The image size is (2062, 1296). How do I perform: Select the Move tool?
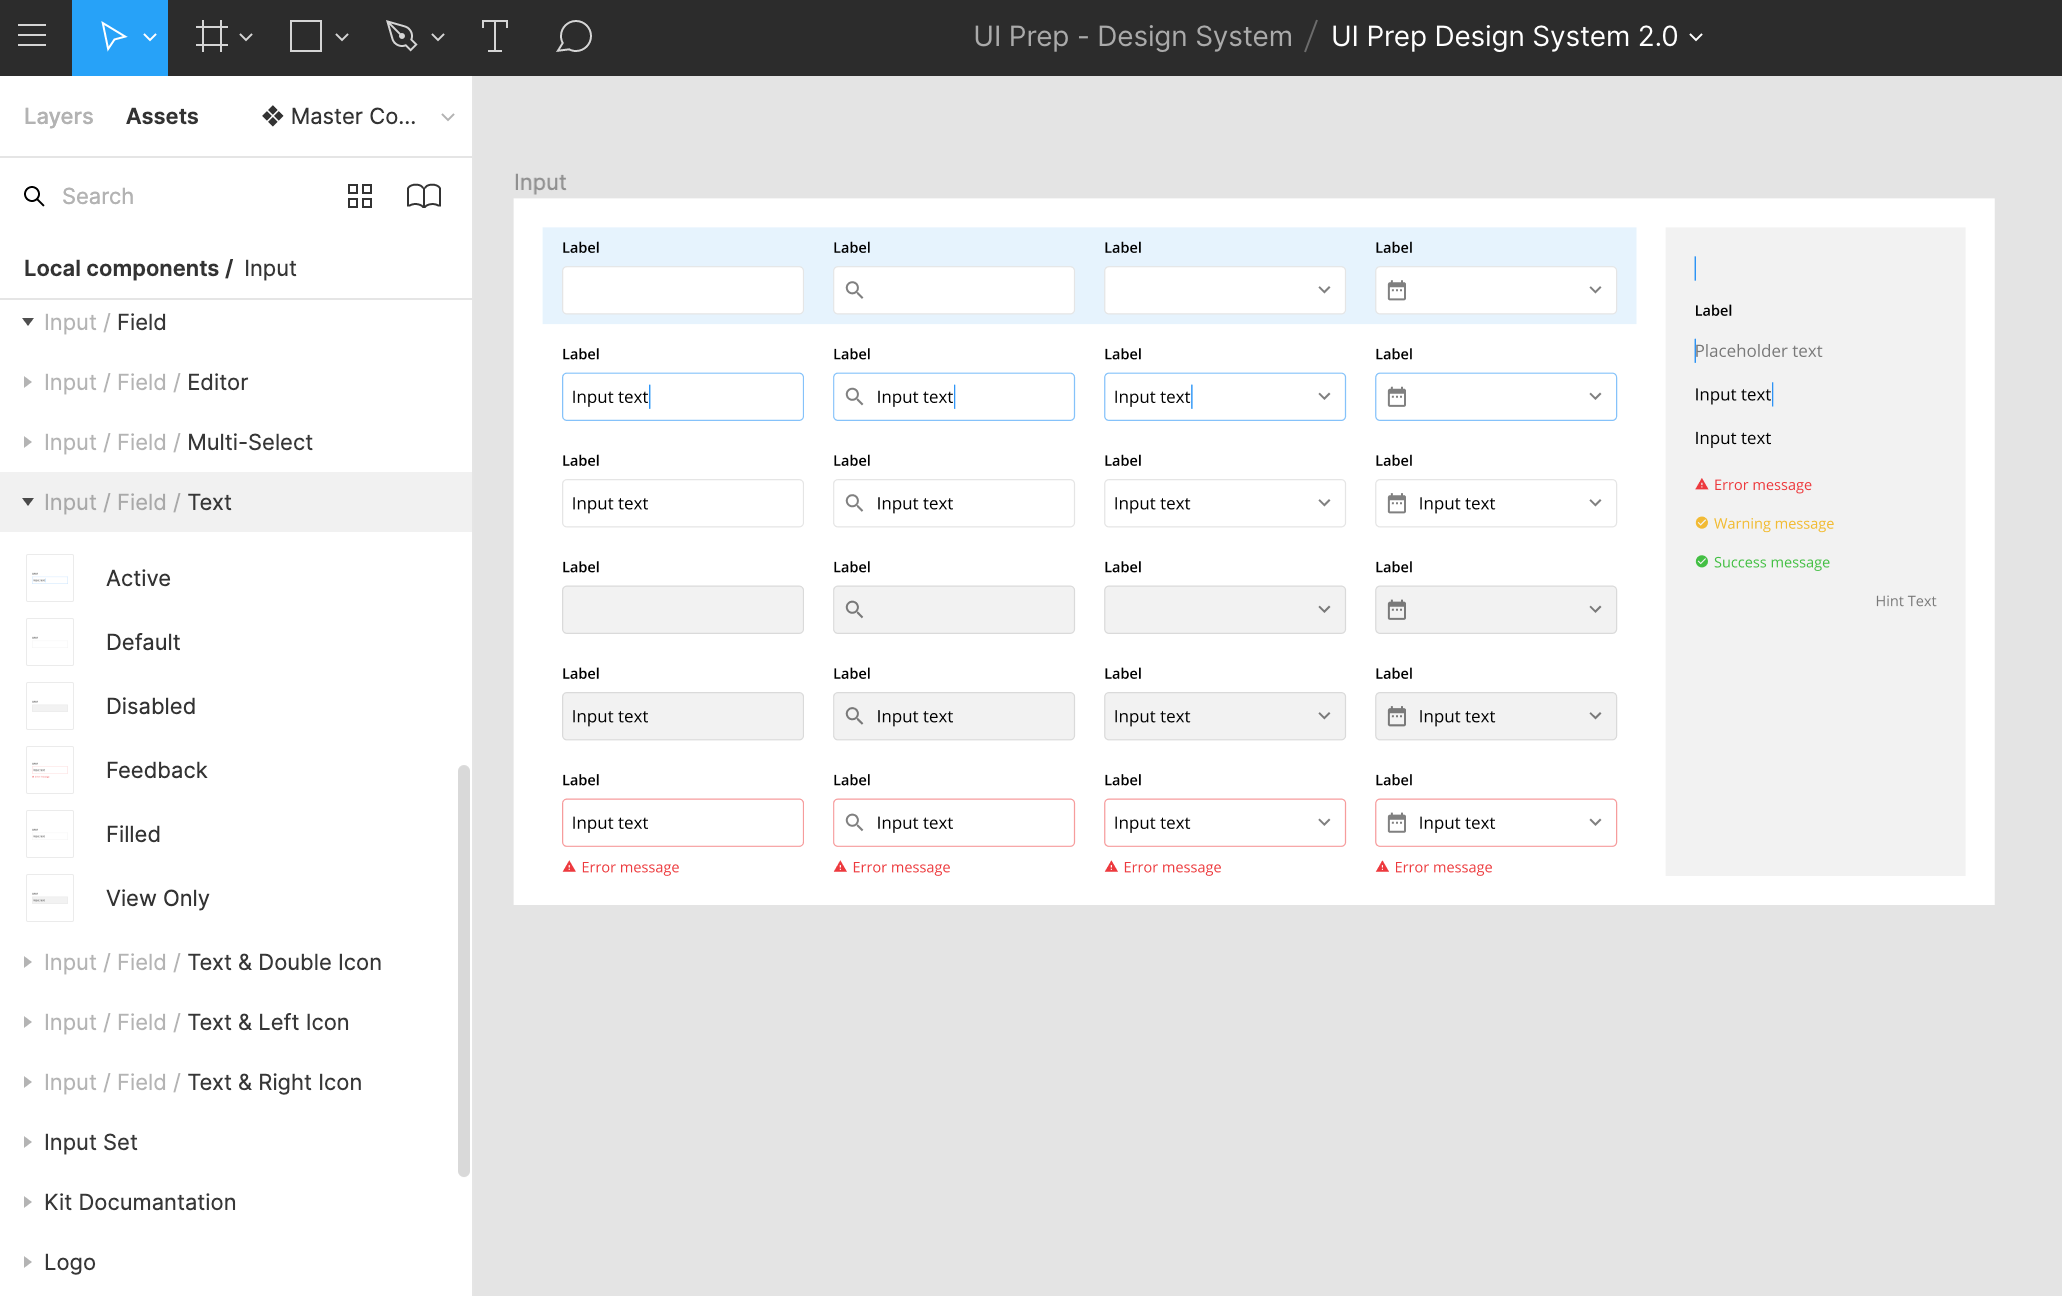tap(113, 36)
